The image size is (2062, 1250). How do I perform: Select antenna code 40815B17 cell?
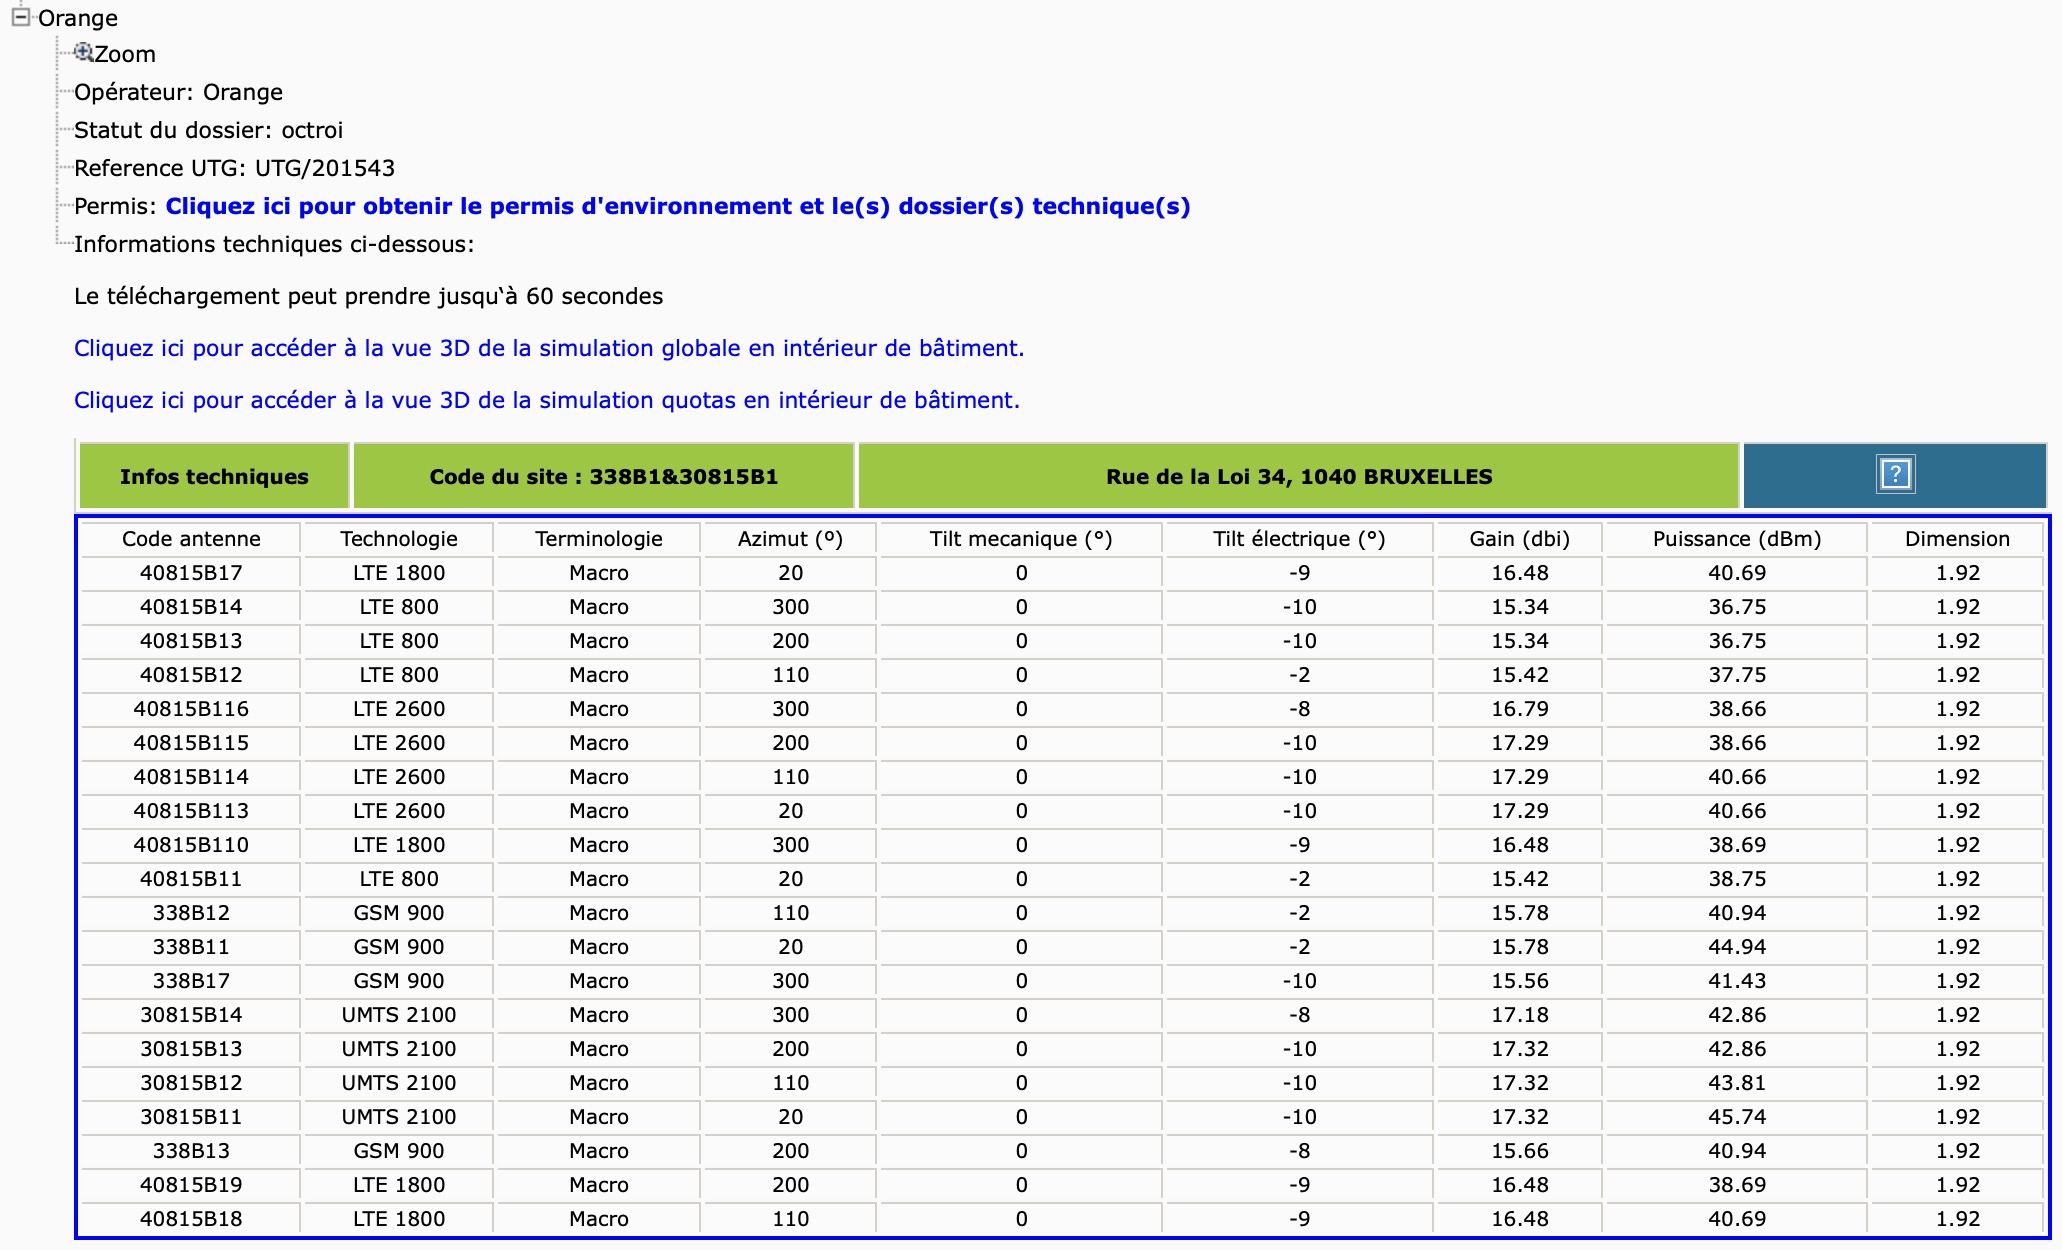tap(191, 573)
